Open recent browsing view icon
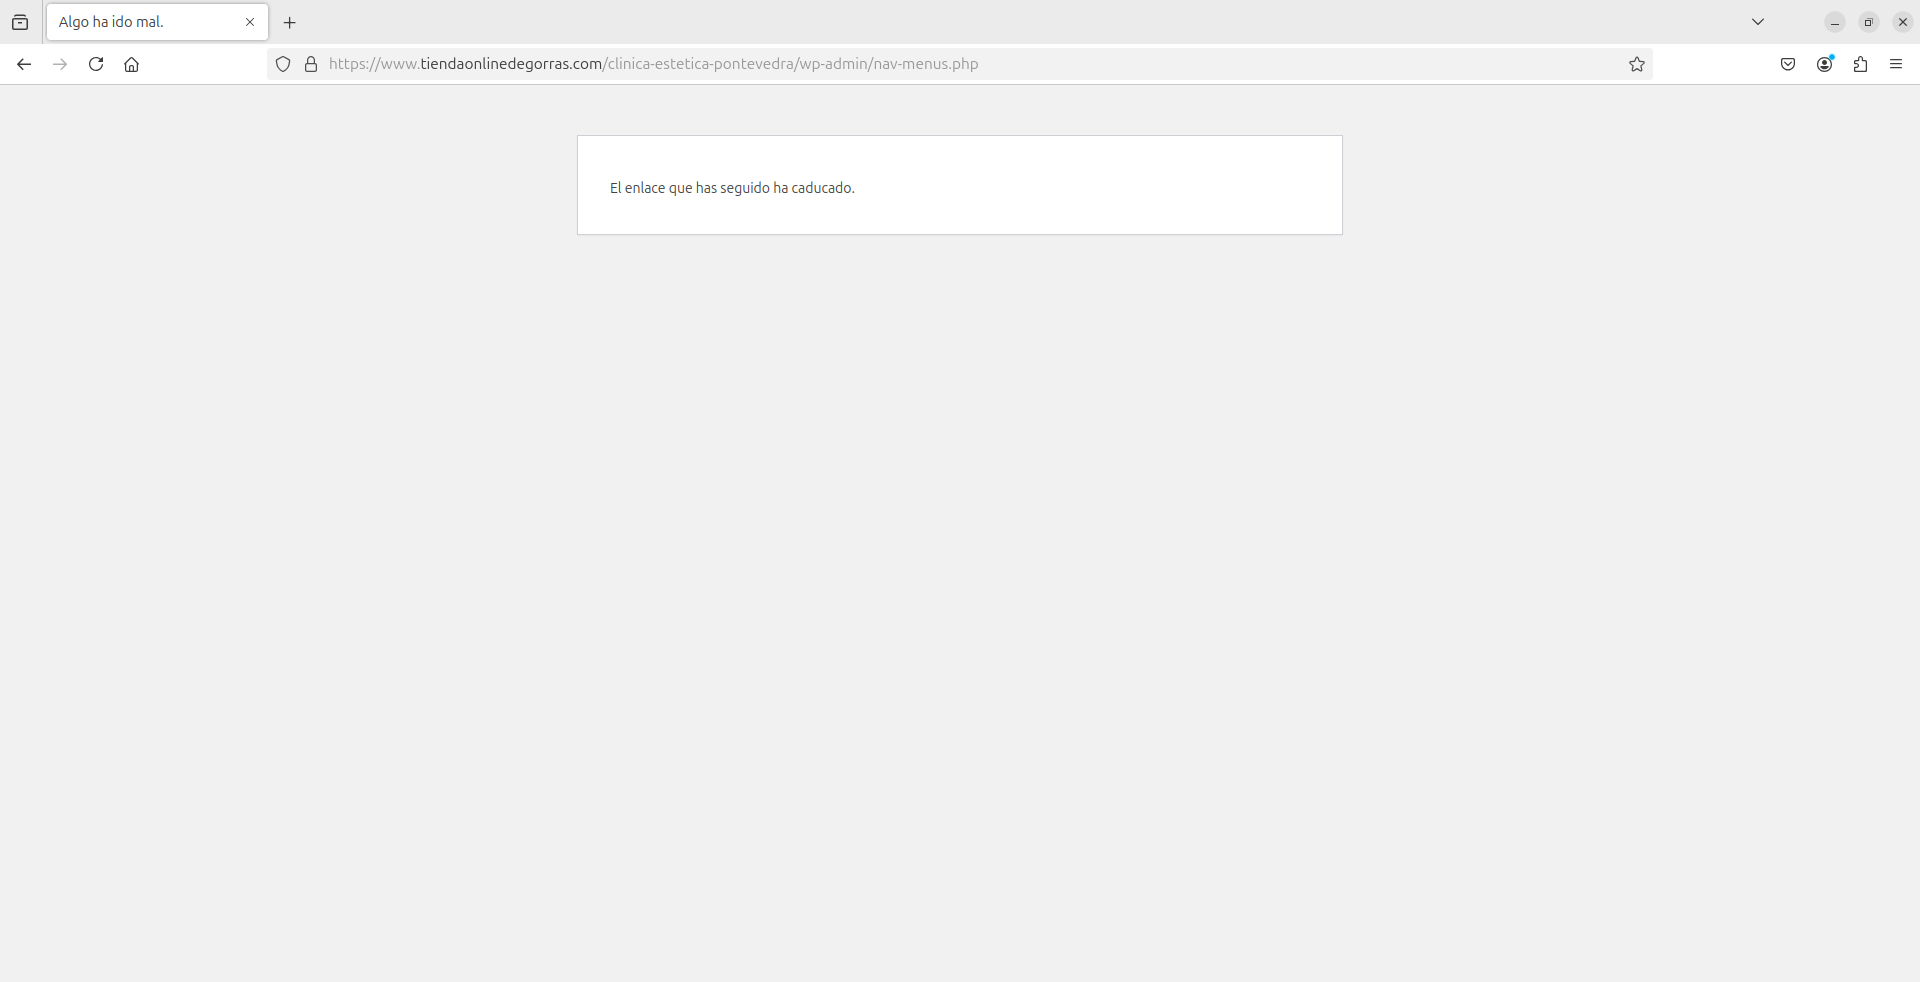The height and width of the screenshot is (982, 1920). pyautogui.click(x=20, y=22)
